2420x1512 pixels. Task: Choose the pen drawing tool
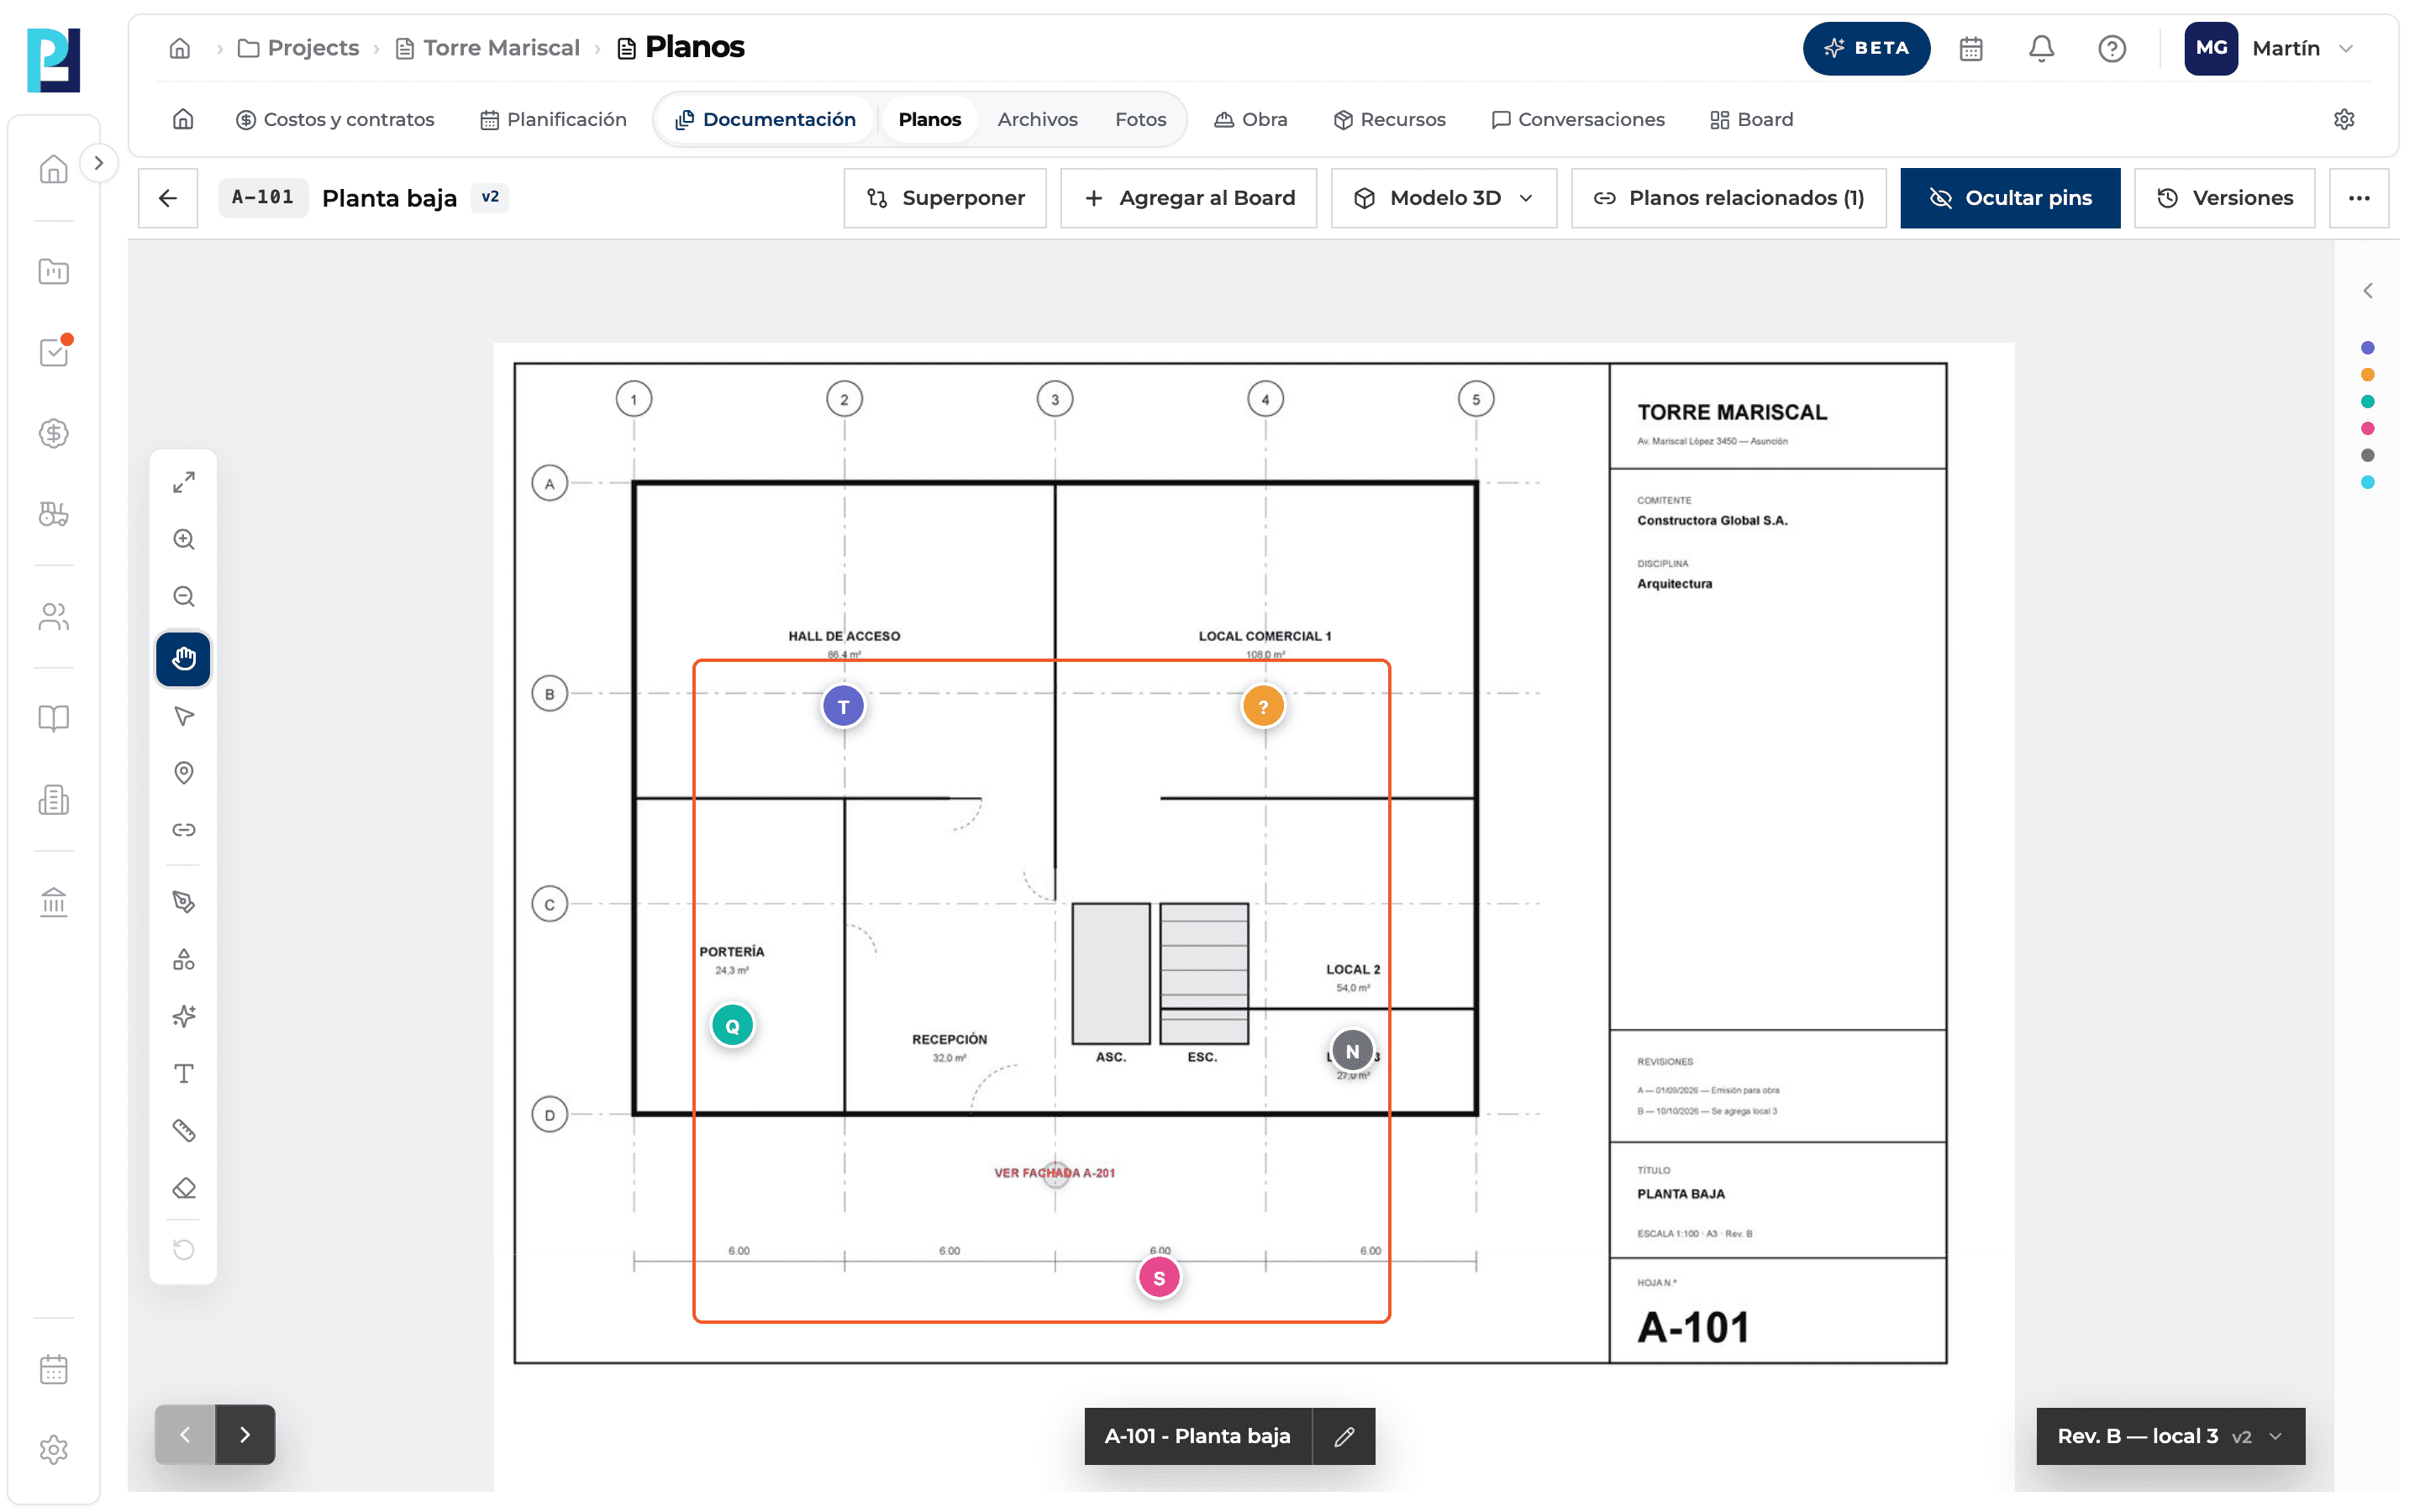coord(184,901)
